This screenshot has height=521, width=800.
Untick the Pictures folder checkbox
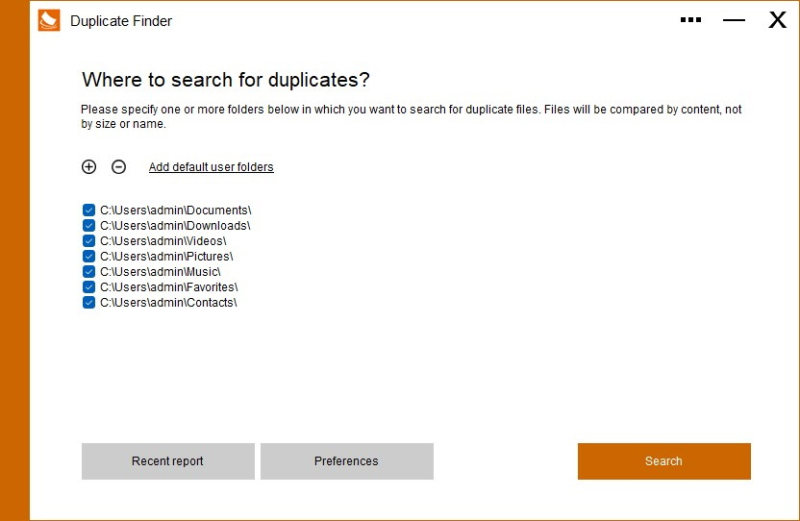click(89, 256)
